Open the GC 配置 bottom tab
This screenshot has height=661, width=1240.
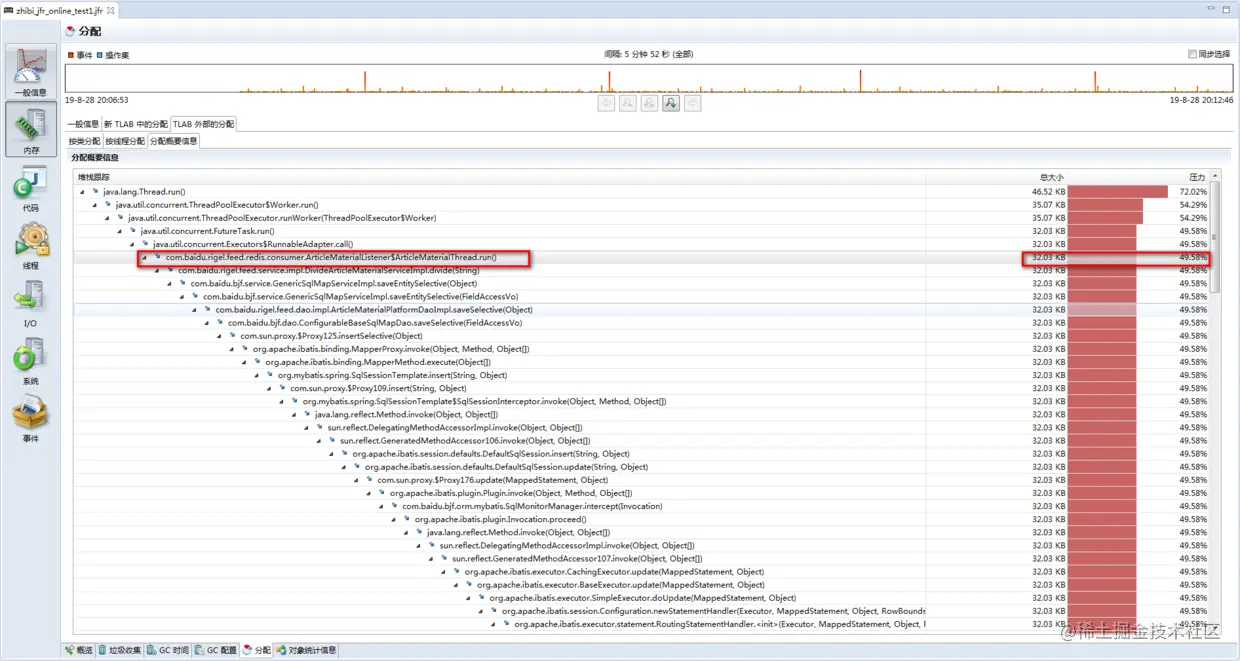point(216,650)
